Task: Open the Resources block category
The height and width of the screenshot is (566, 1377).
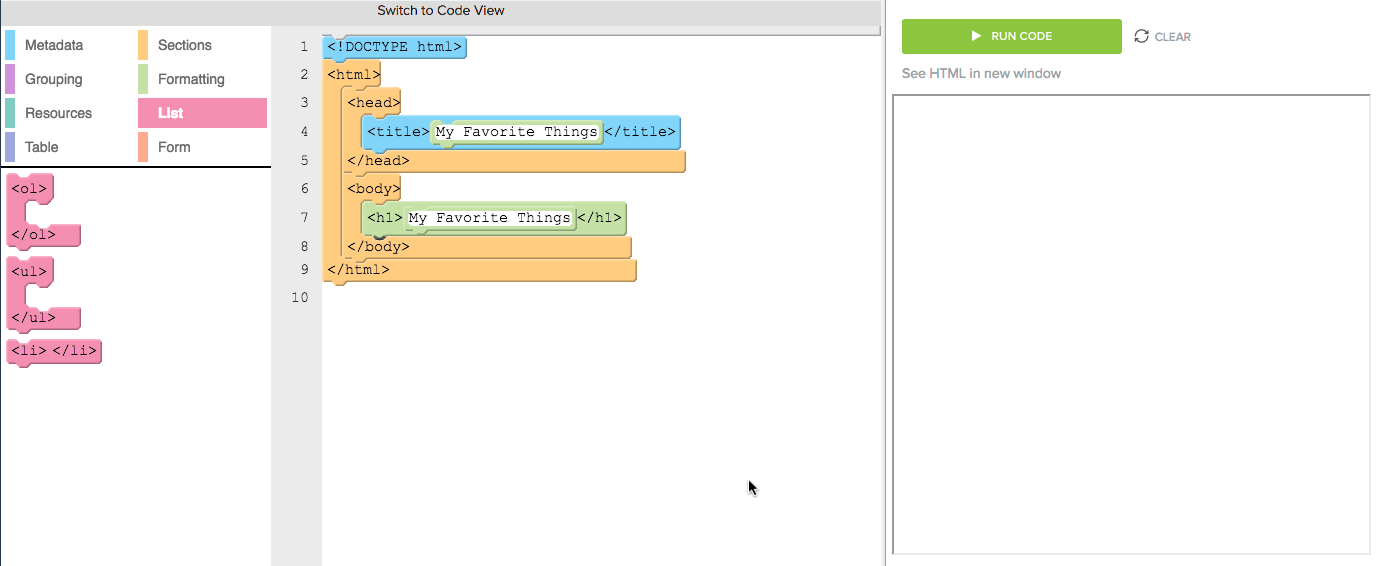Action: (58, 113)
